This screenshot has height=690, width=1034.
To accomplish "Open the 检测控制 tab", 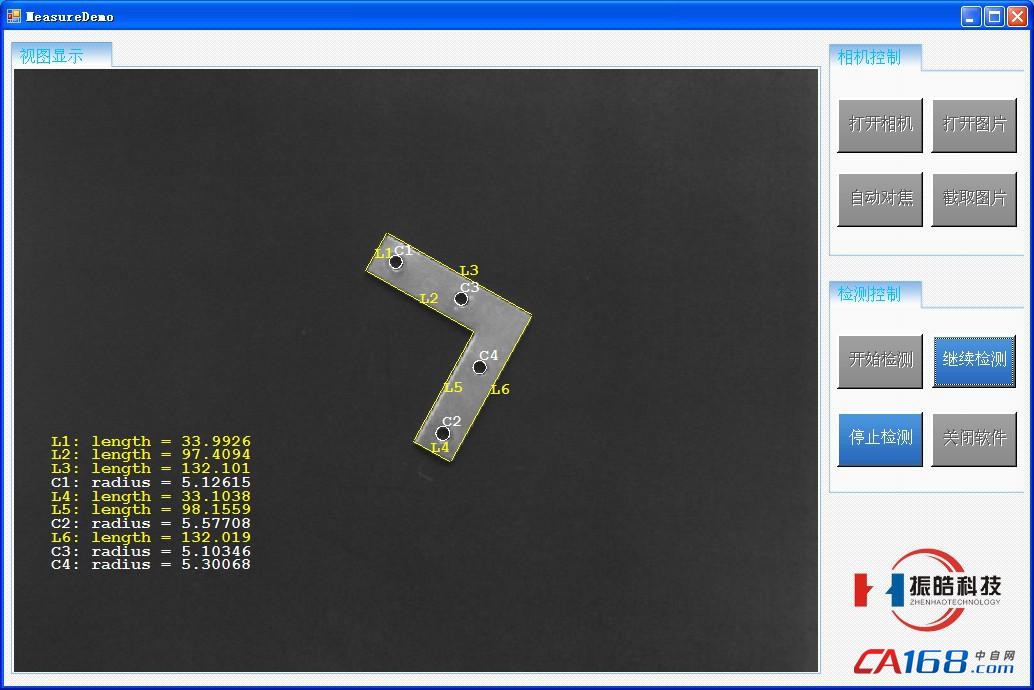I will pyautogui.click(x=874, y=294).
